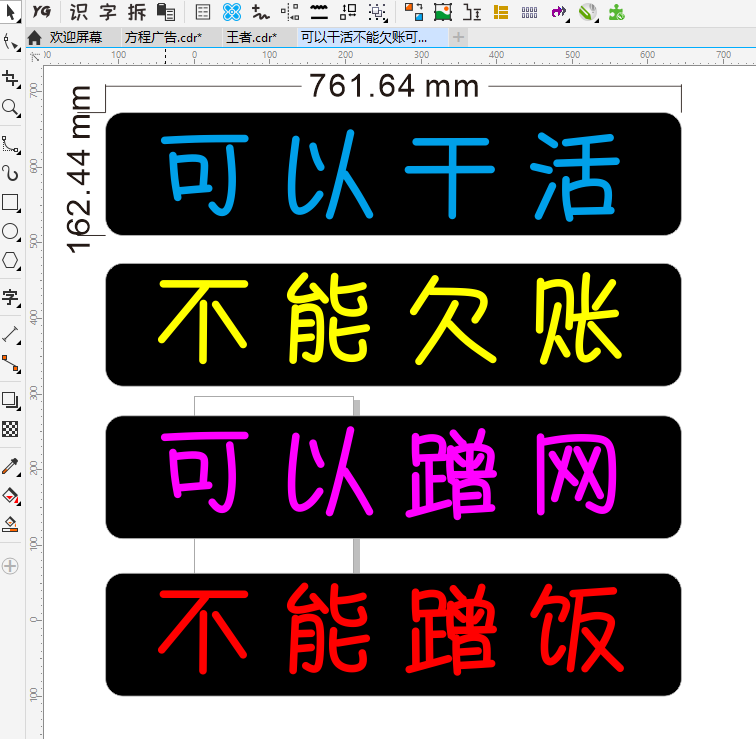Image resolution: width=756 pixels, height=739 pixels.
Task: Click the image picture icon
Action: point(443,12)
